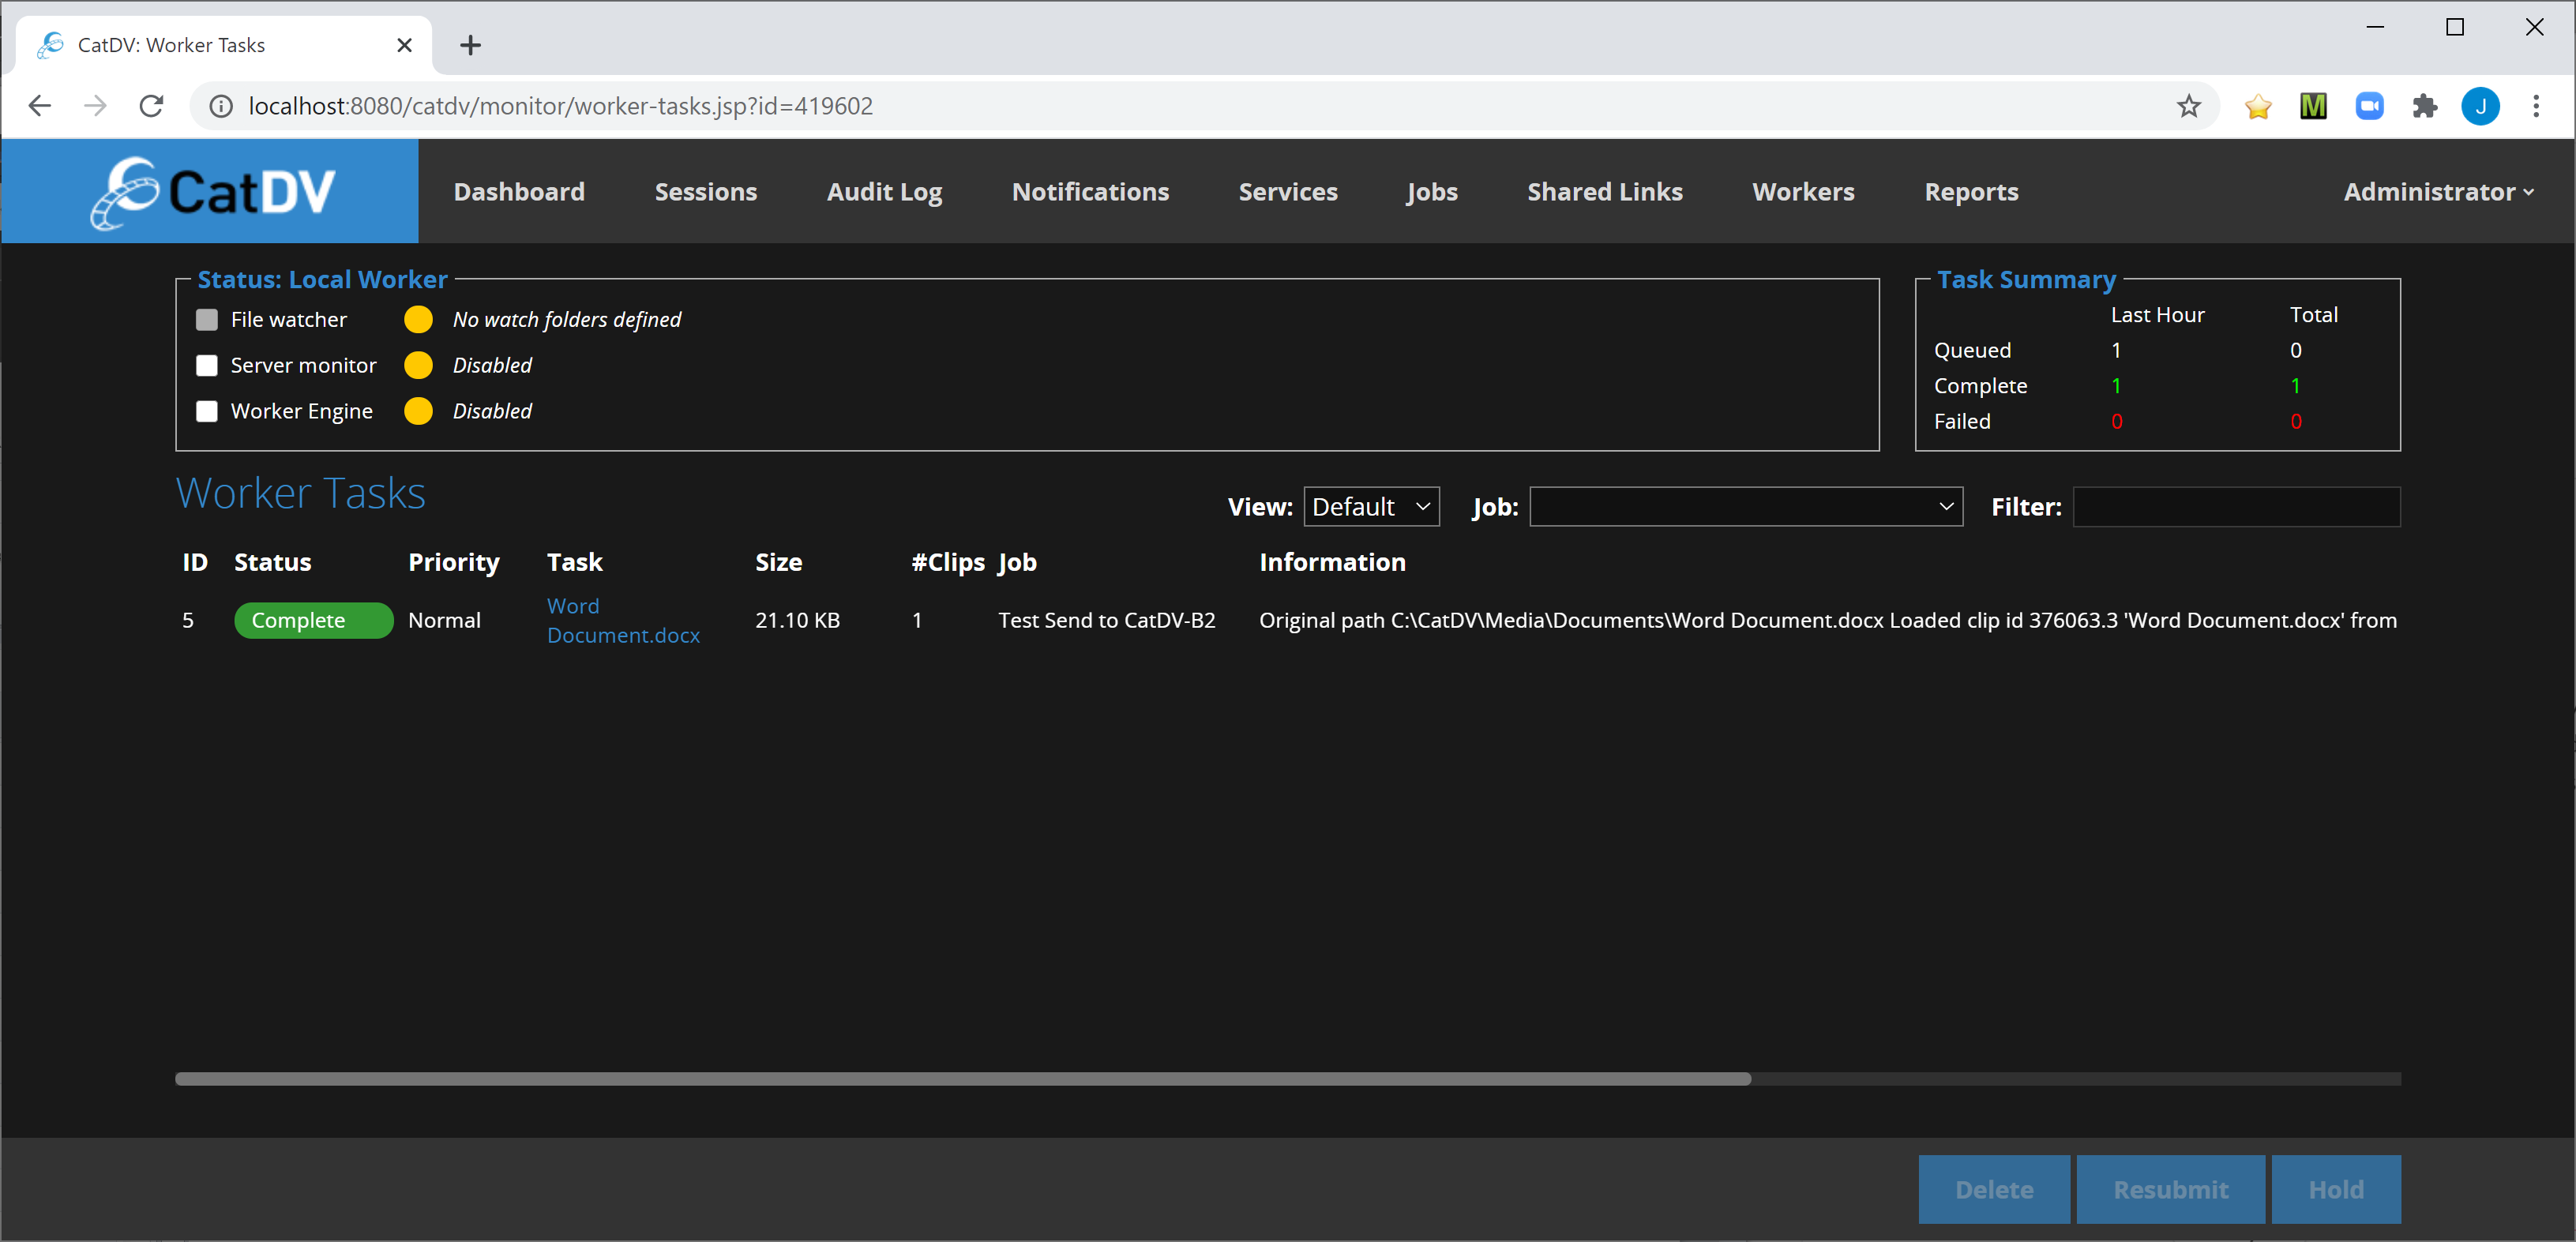2576x1242 pixels.
Task: Click into the Filter text field
Action: point(2236,507)
